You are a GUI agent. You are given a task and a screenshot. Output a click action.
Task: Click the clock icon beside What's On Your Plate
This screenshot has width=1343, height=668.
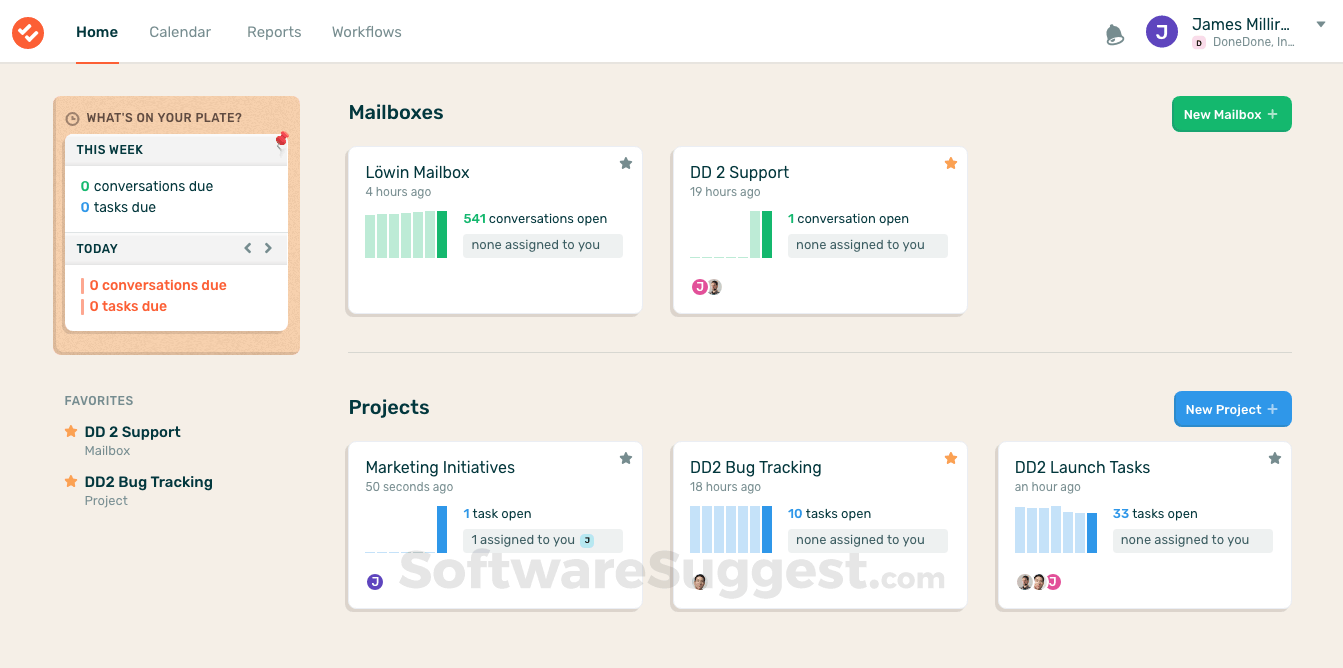tap(72, 119)
